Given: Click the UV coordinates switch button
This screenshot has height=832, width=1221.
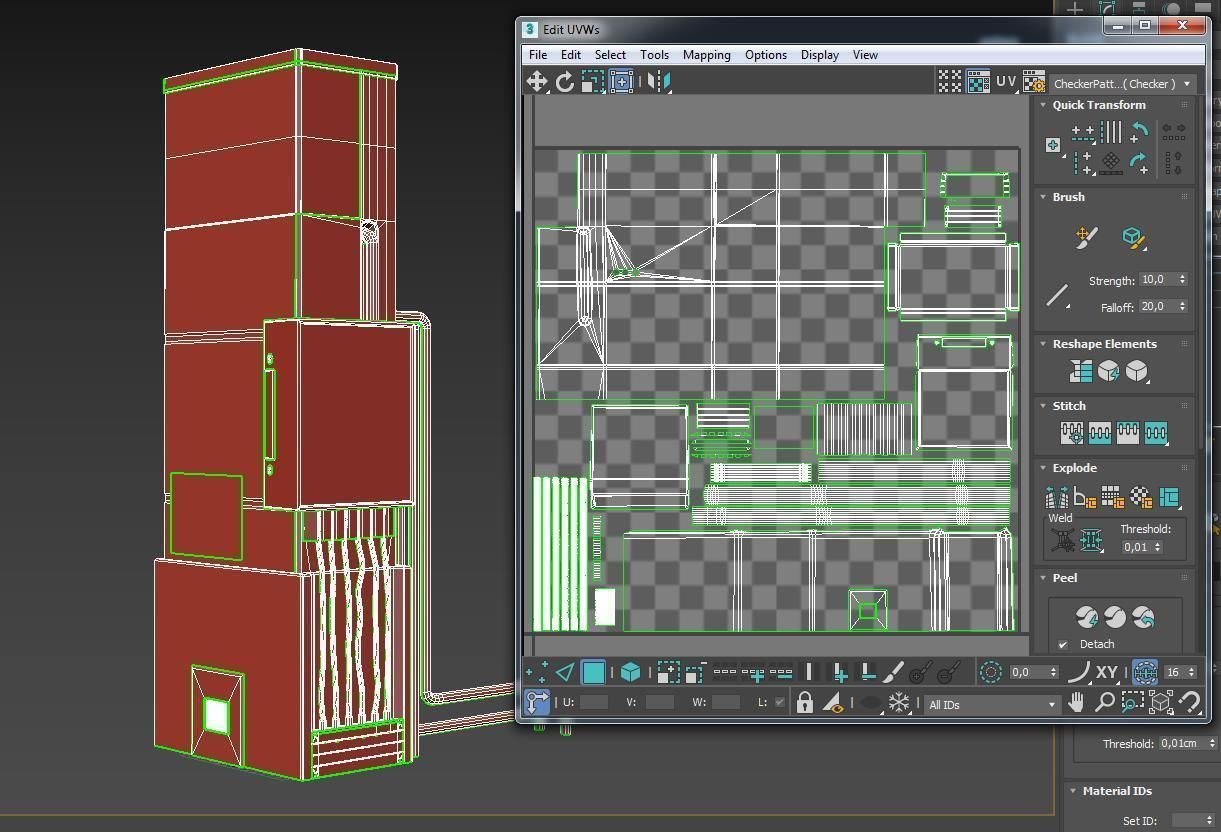Looking at the screenshot, I should 1006,82.
